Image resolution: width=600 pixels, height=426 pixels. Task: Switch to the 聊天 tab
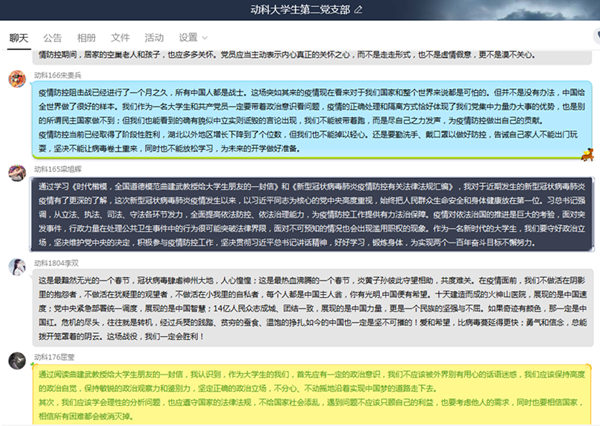point(18,37)
